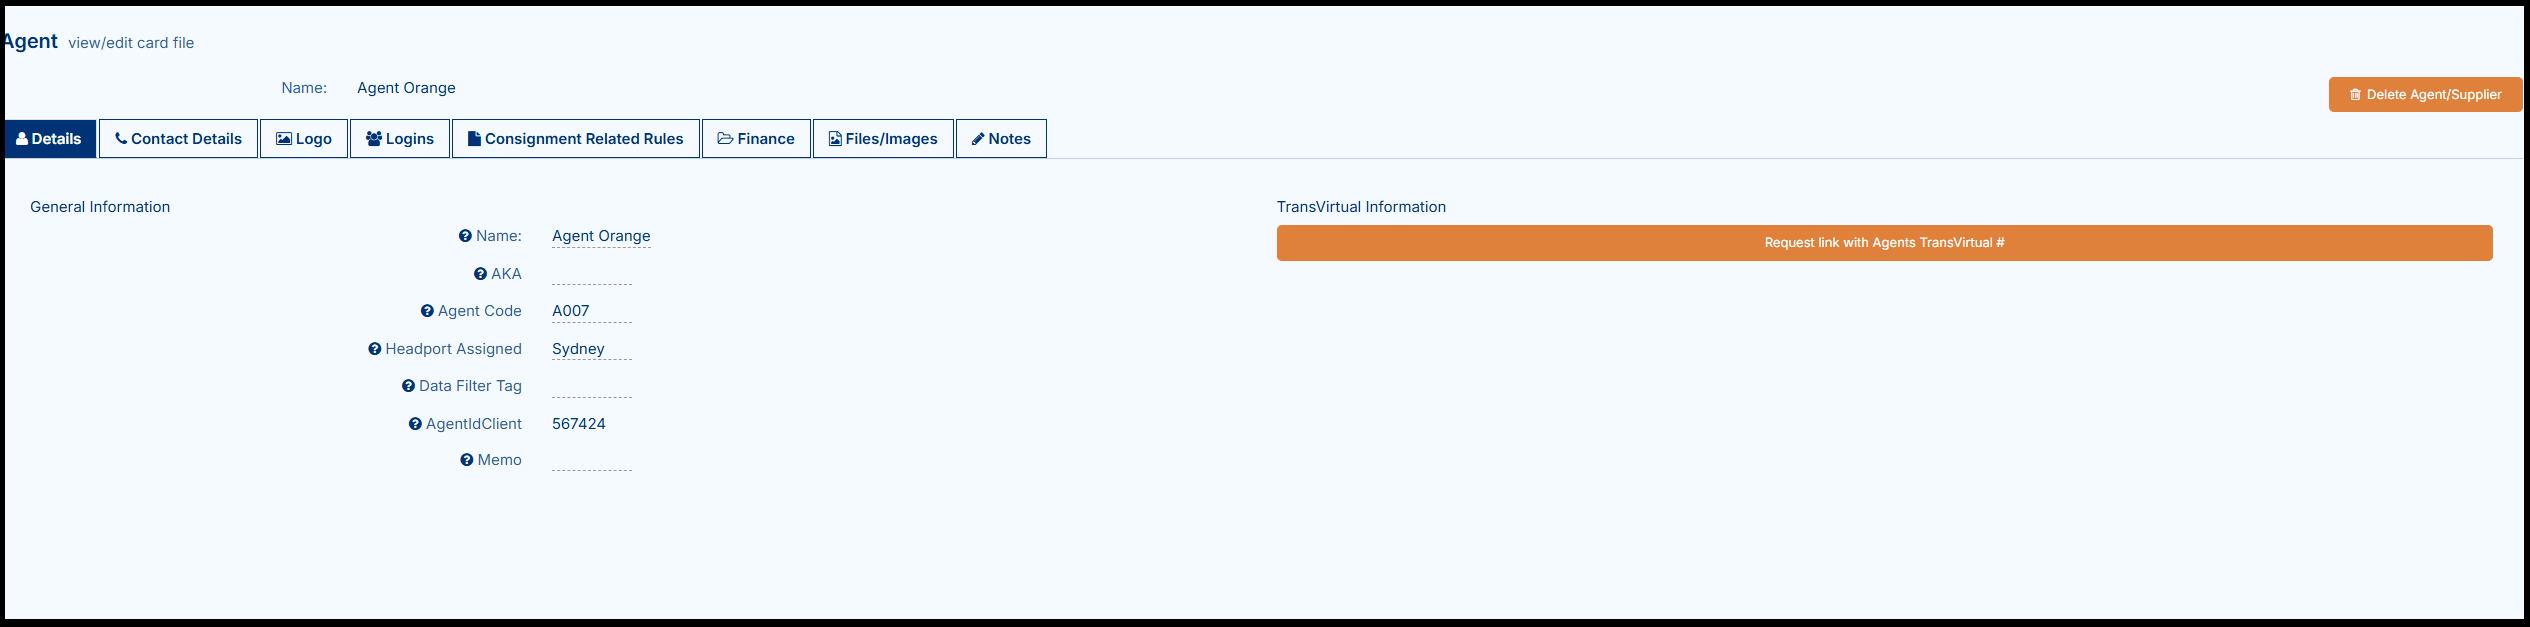Viewport: 2530px width, 627px height.
Task: Click the Data Filter Tag help icon
Action: pyautogui.click(x=408, y=386)
